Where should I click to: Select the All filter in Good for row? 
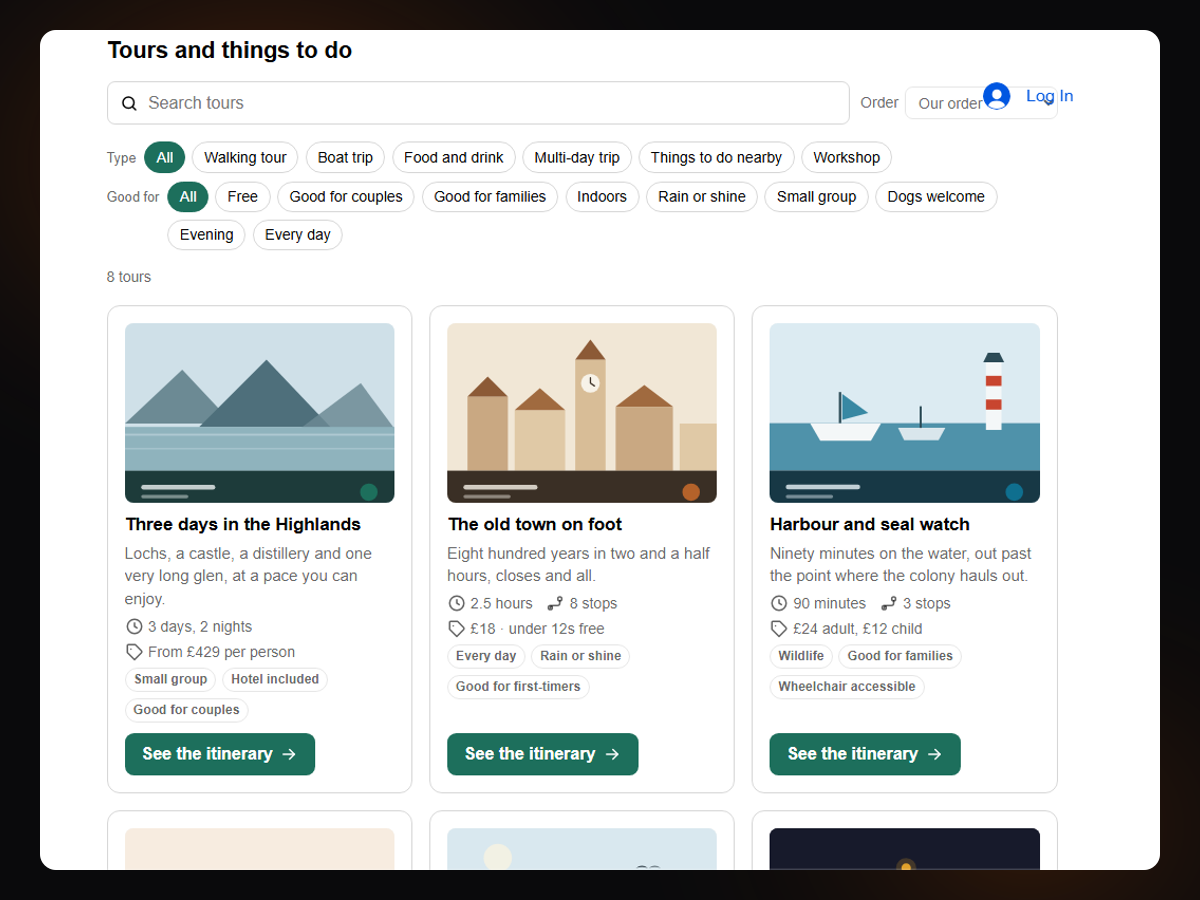pyautogui.click(x=188, y=197)
